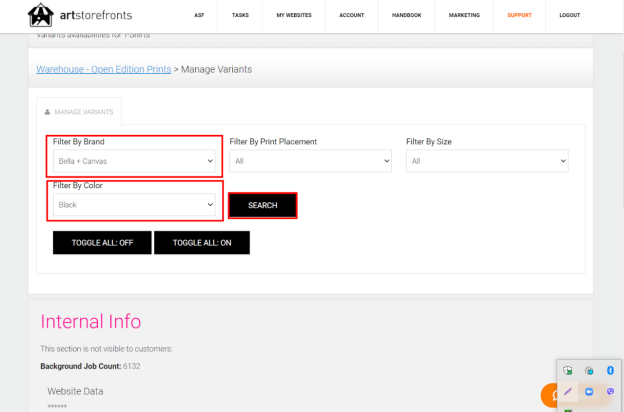Click the Internal Info heading
624x412 pixels.
[91, 321]
